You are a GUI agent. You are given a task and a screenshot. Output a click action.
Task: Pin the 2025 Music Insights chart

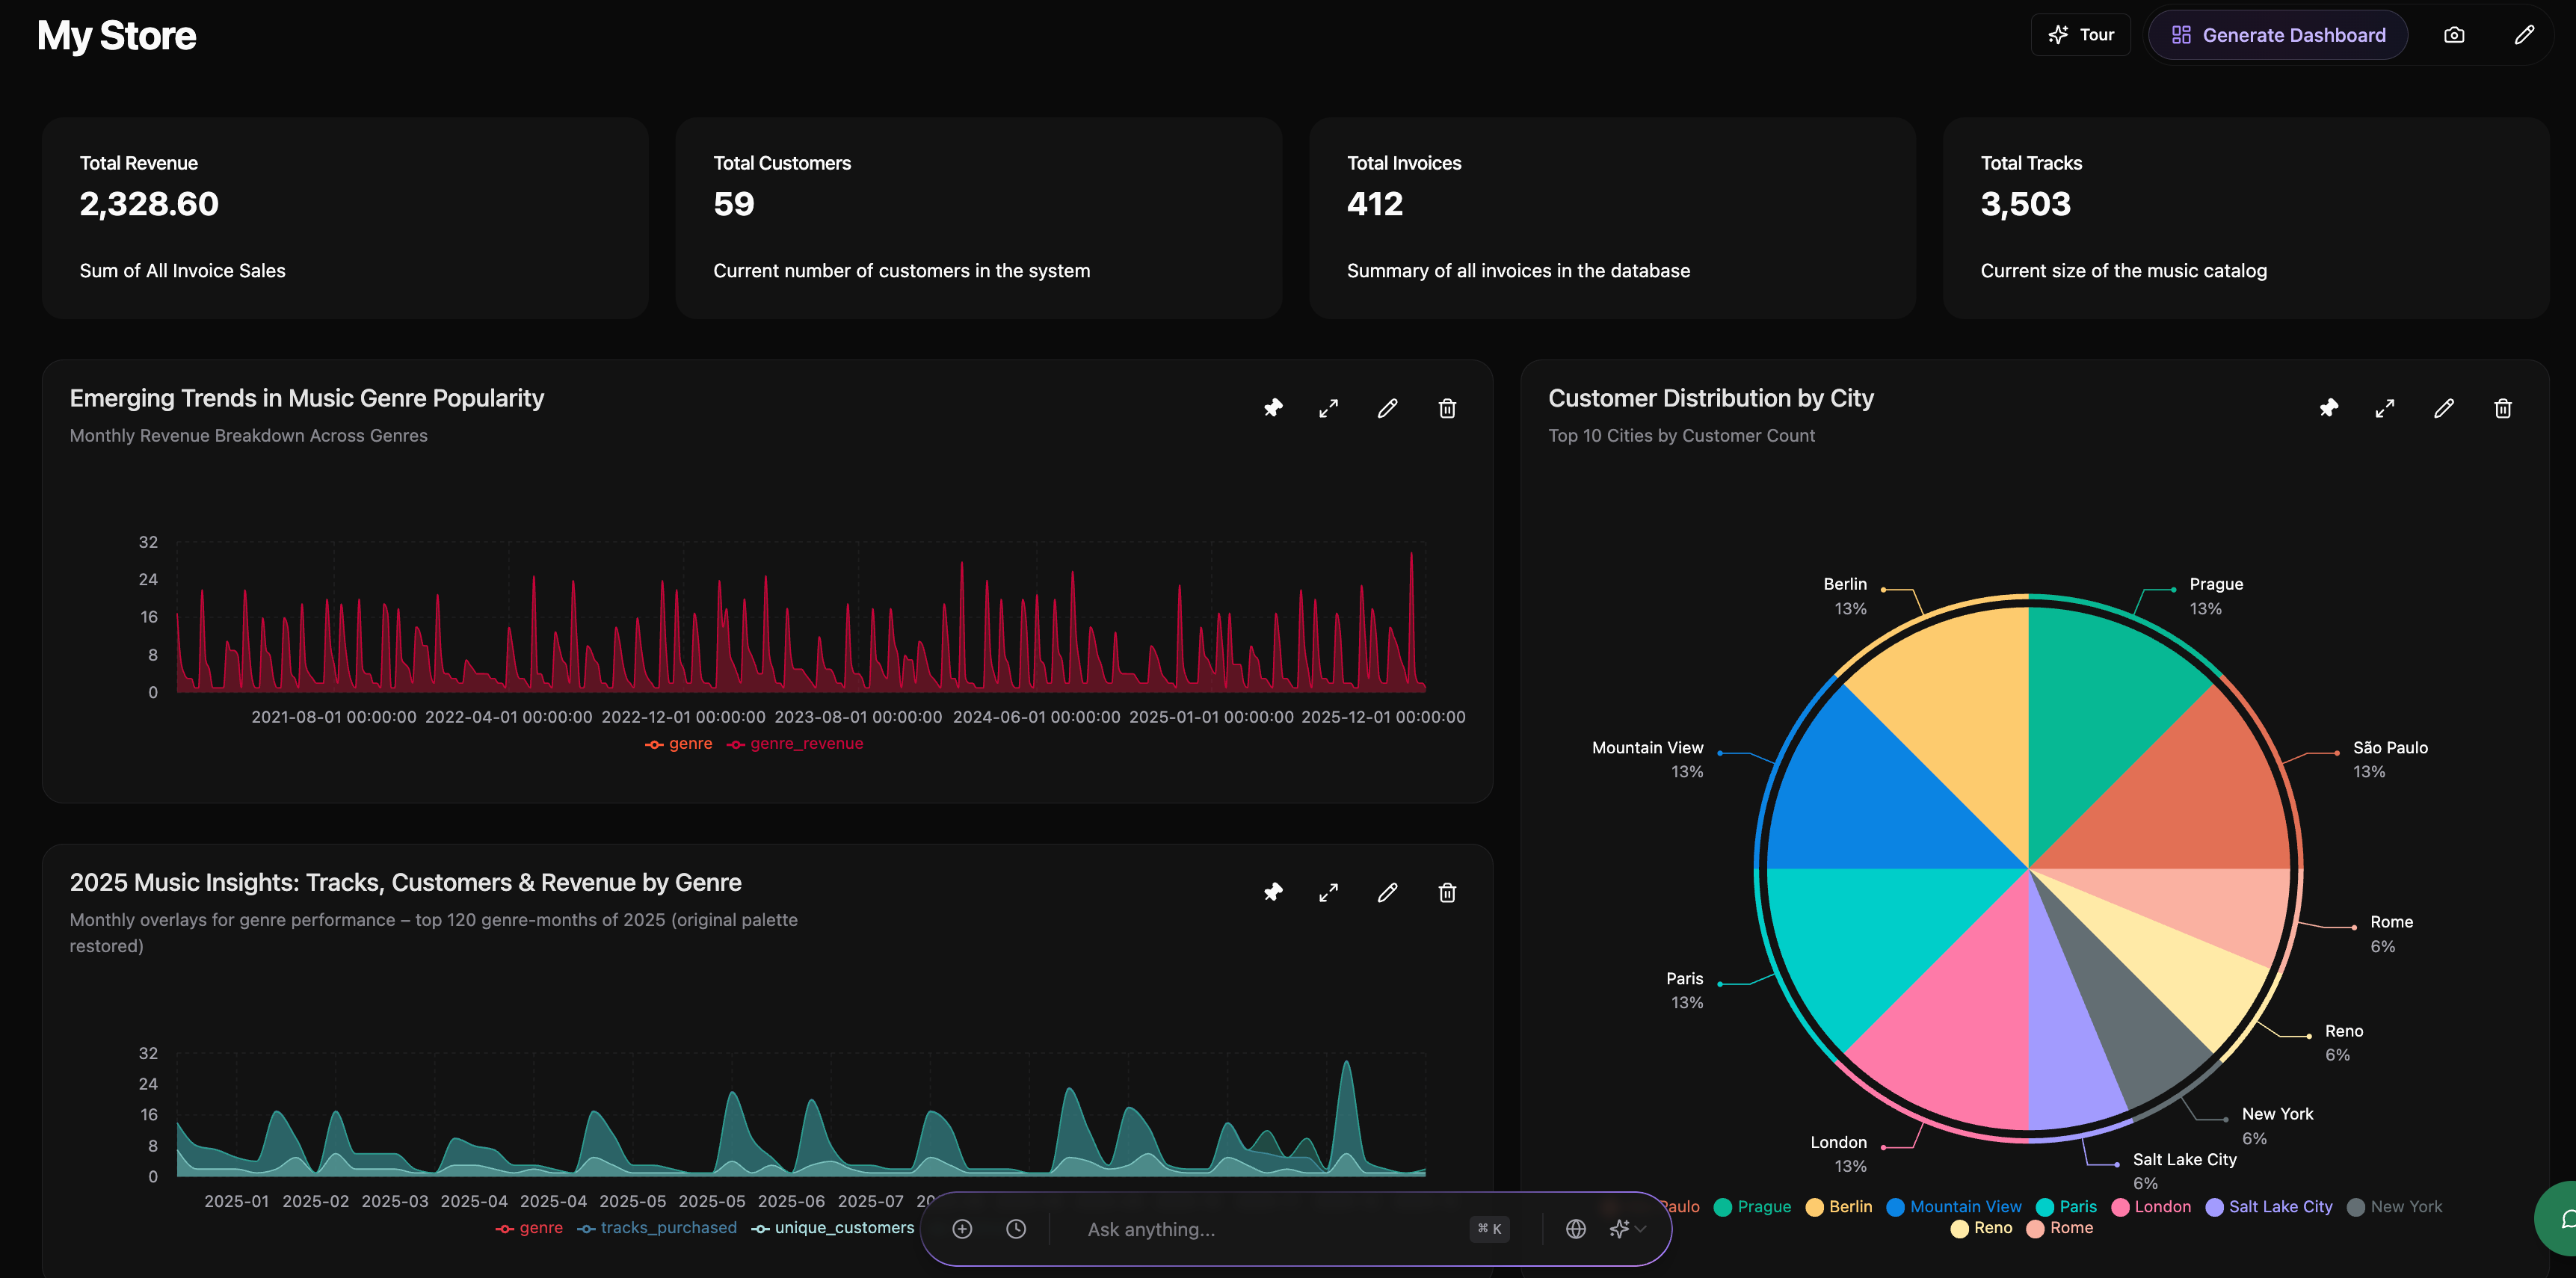tap(1272, 892)
